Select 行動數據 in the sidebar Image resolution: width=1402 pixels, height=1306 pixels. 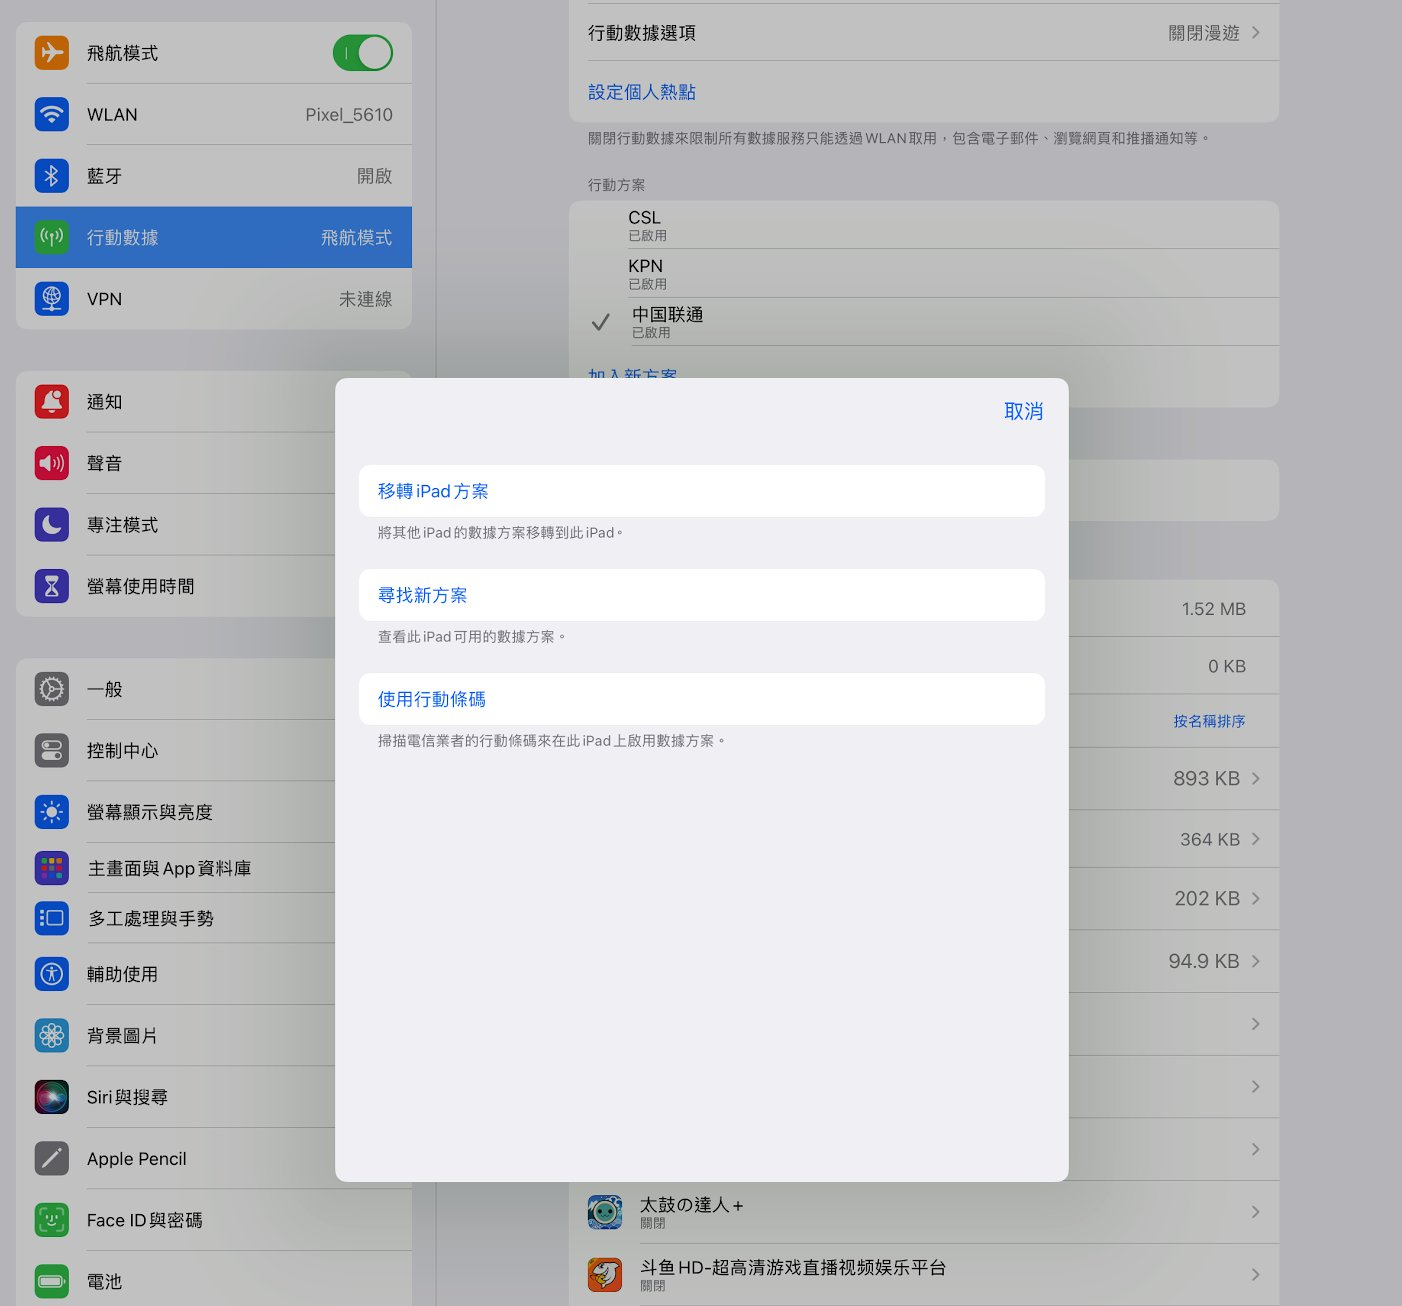click(x=213, y=238)
